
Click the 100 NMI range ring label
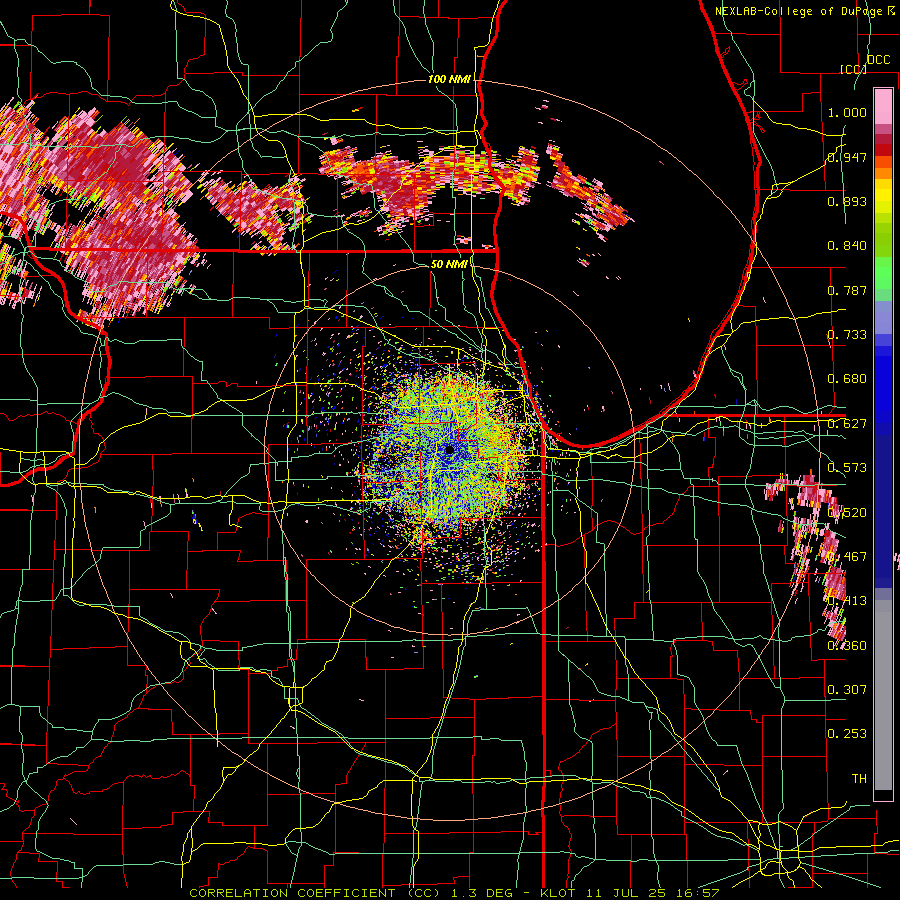point(449,79)
